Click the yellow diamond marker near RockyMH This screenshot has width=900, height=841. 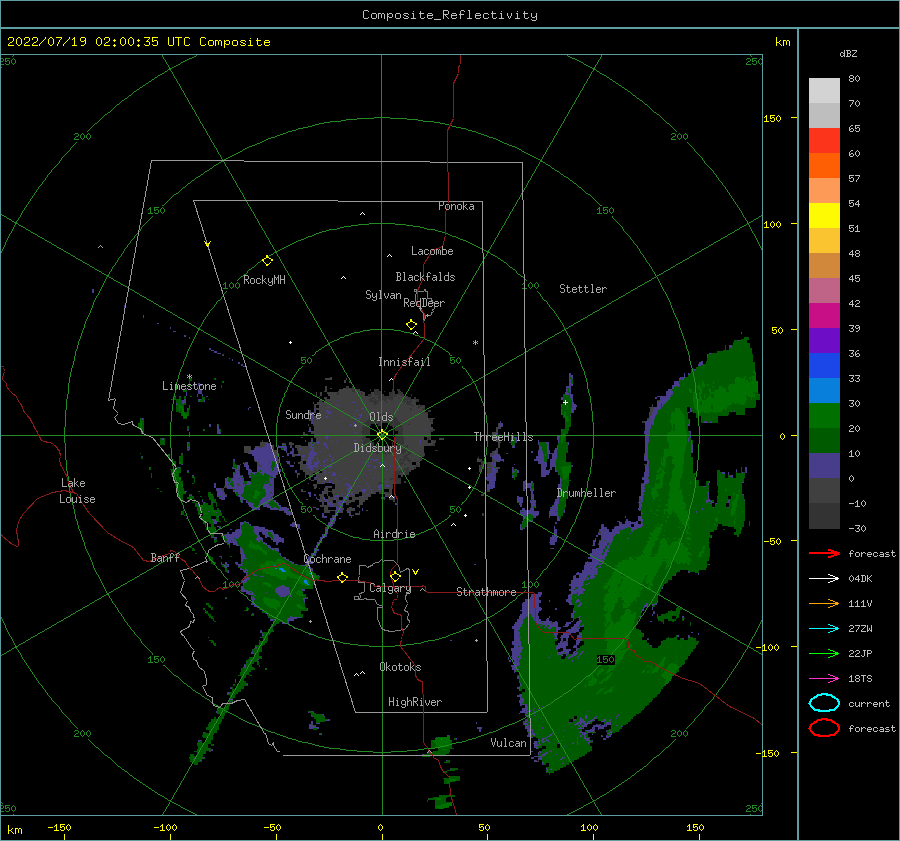pos(267,261)
